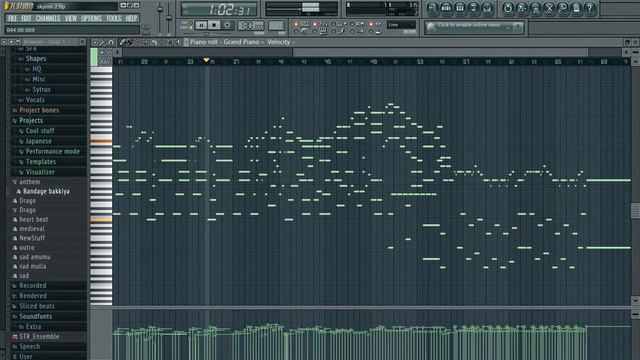Open the Piano Roll round icon
The image size is (640, 360).
[x=460, y=8]
